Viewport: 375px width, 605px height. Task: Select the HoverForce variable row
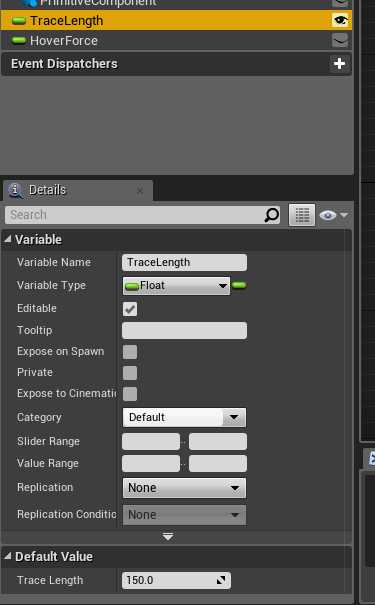tap(176, 41)
